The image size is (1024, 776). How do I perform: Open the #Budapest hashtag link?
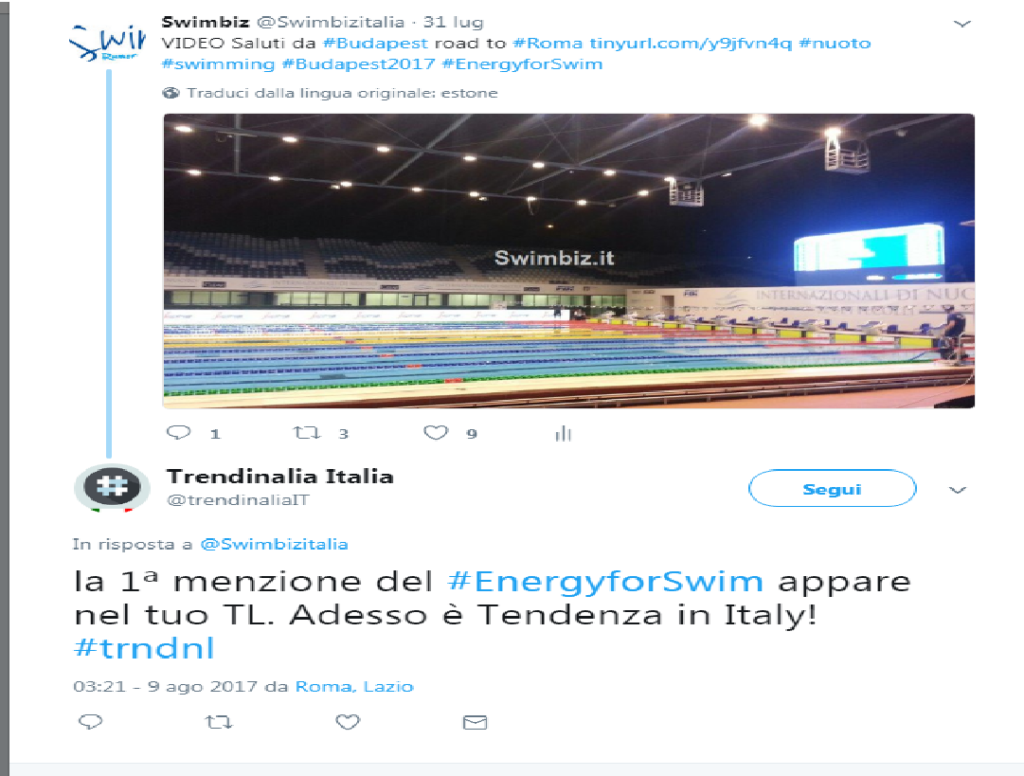click(376, 43)
